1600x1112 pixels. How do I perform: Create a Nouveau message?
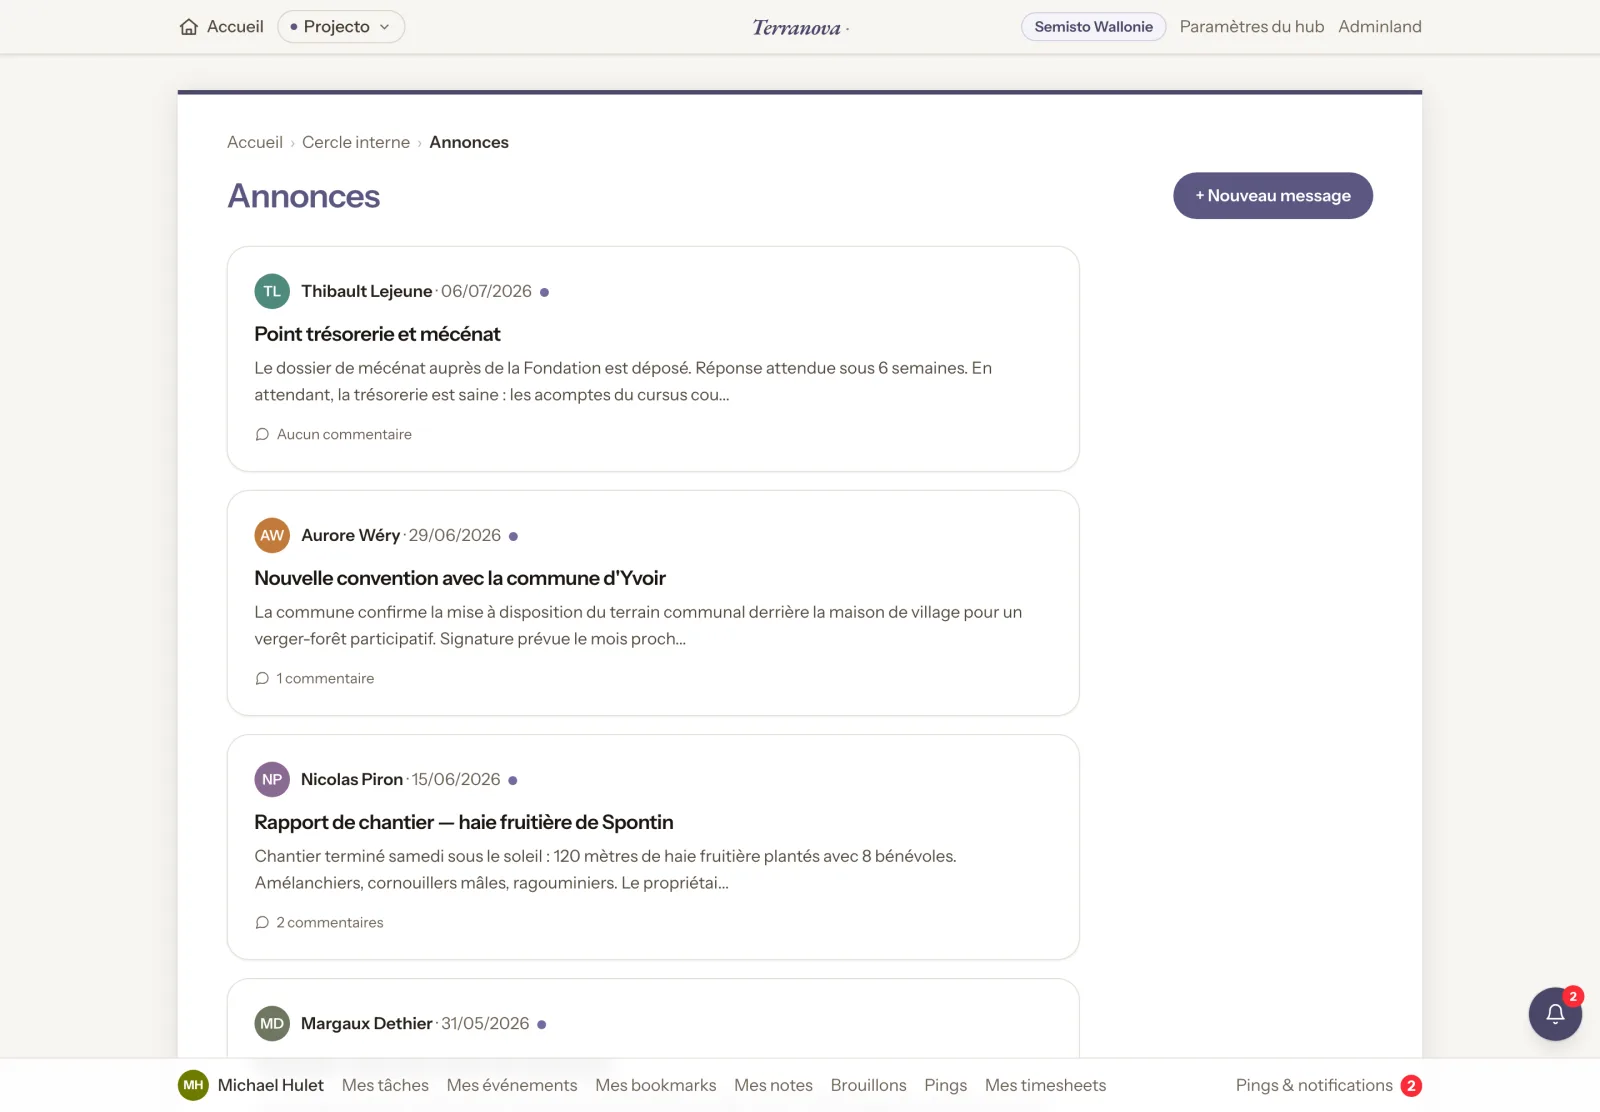tap(1273, 196)
